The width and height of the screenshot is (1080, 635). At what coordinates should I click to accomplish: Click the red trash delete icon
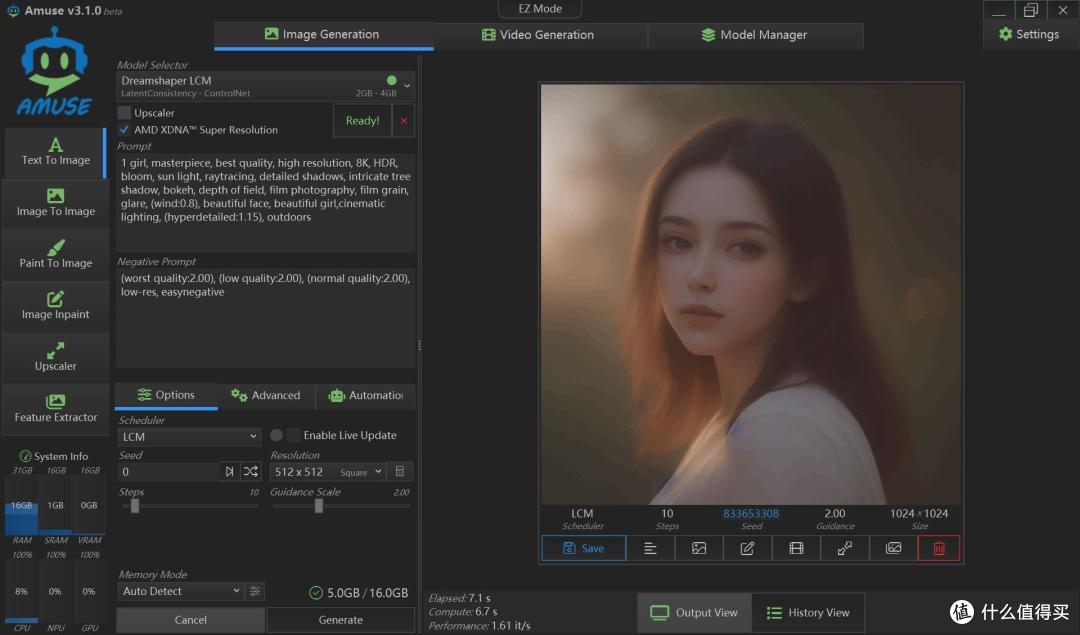(x=939, y=548)
